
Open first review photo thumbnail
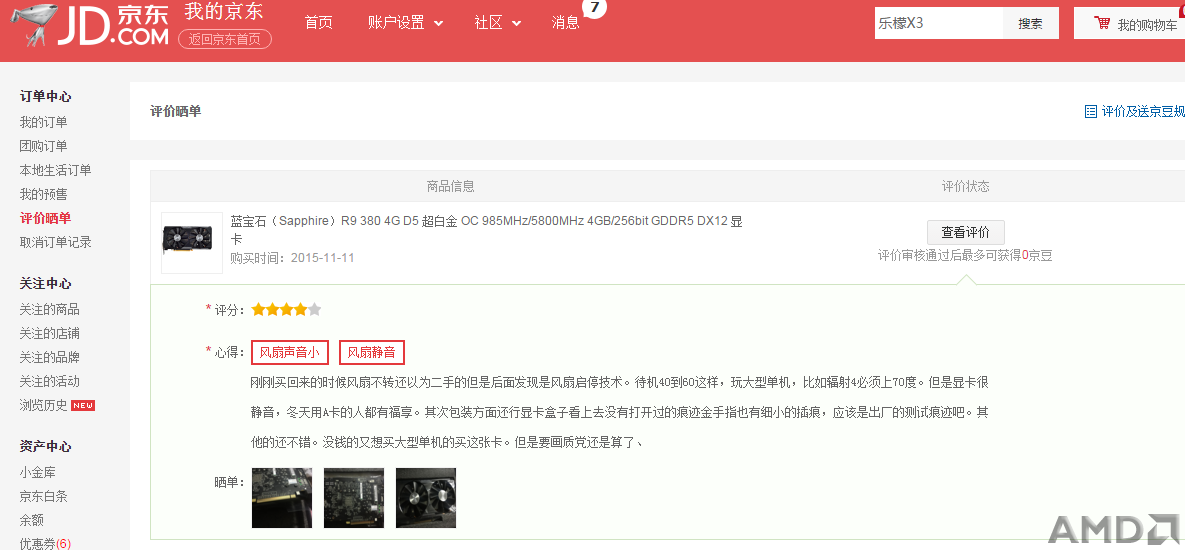(282, 498)
